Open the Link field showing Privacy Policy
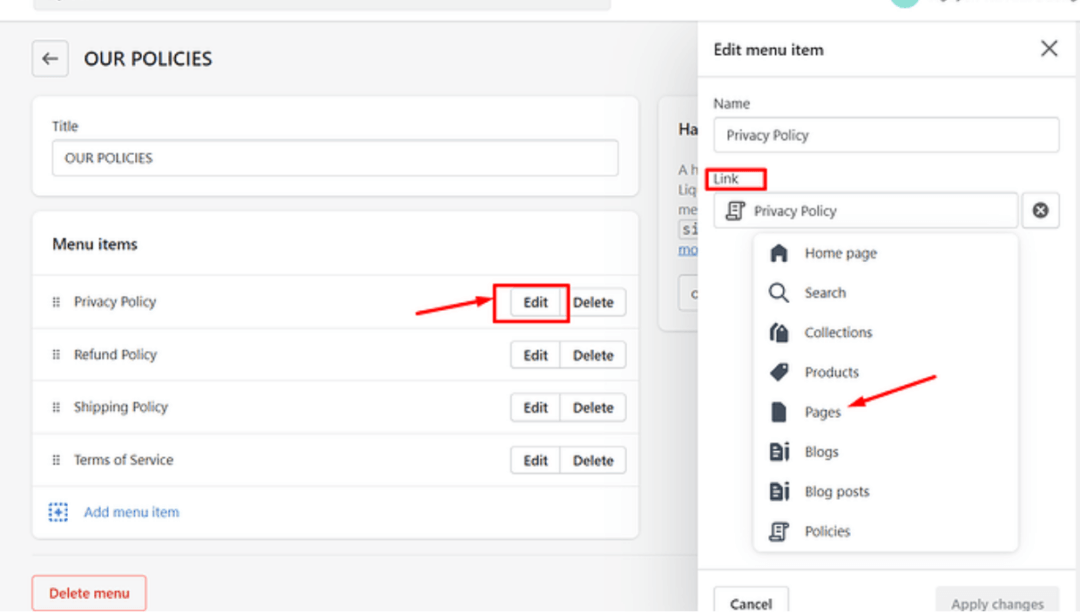Image resolution: width=1080 pixels, height=613 pixels. tap(865, 211)
